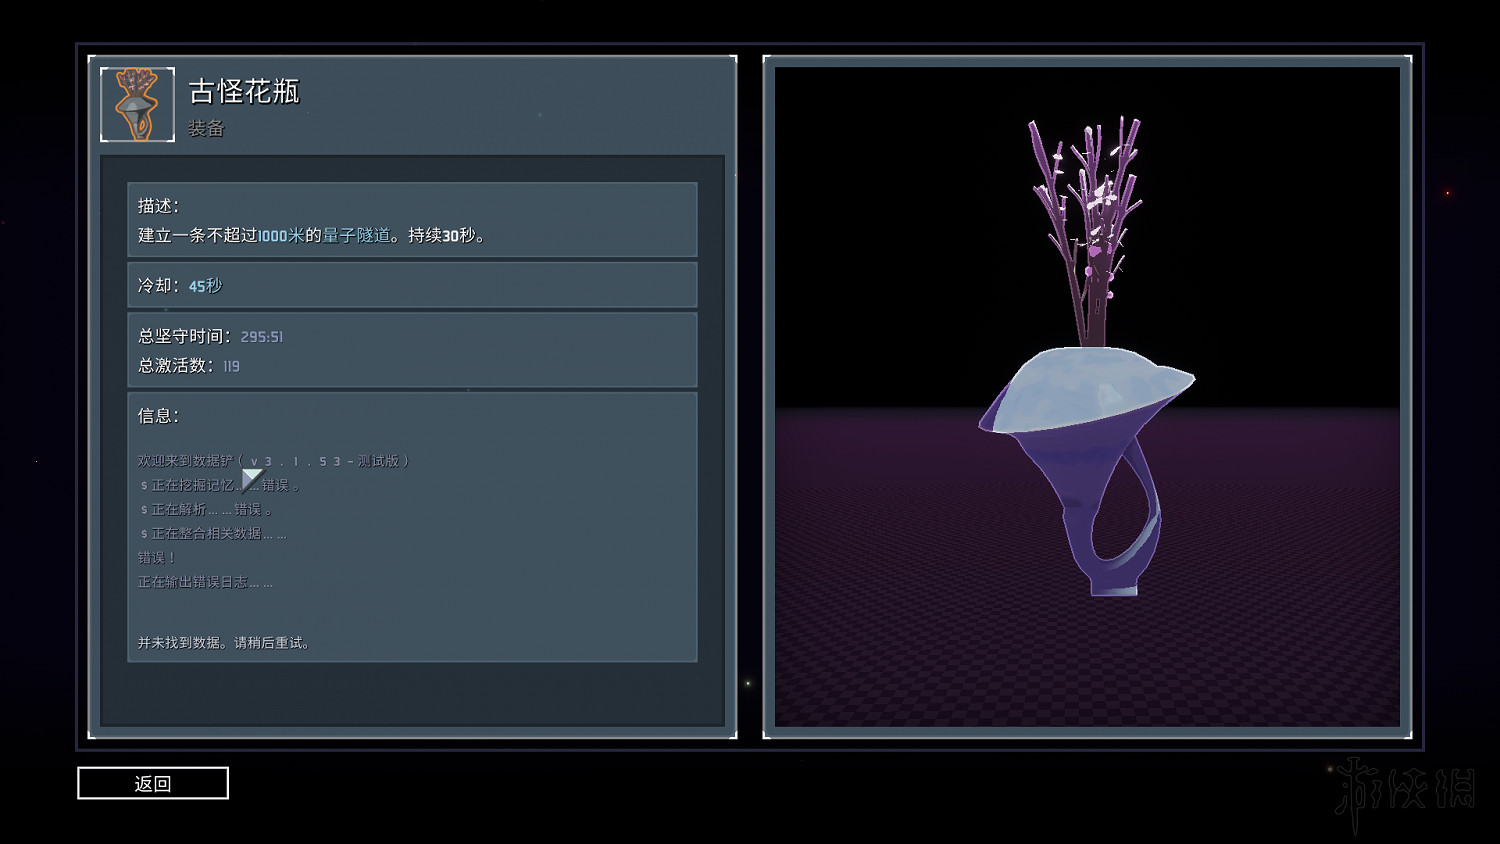Click the 返回 back button
Viewport: 1500px width, 844px height.
click(153, 783)
